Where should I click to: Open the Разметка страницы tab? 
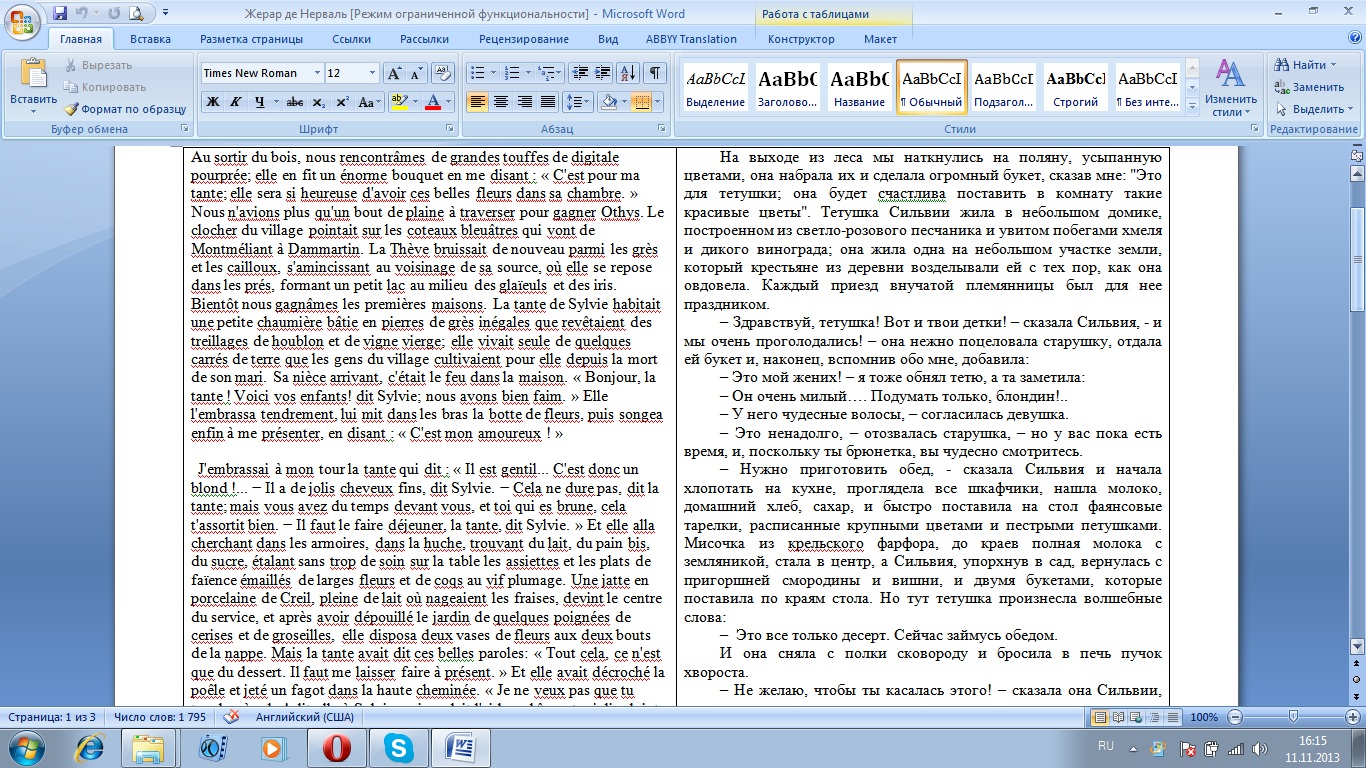251,39
